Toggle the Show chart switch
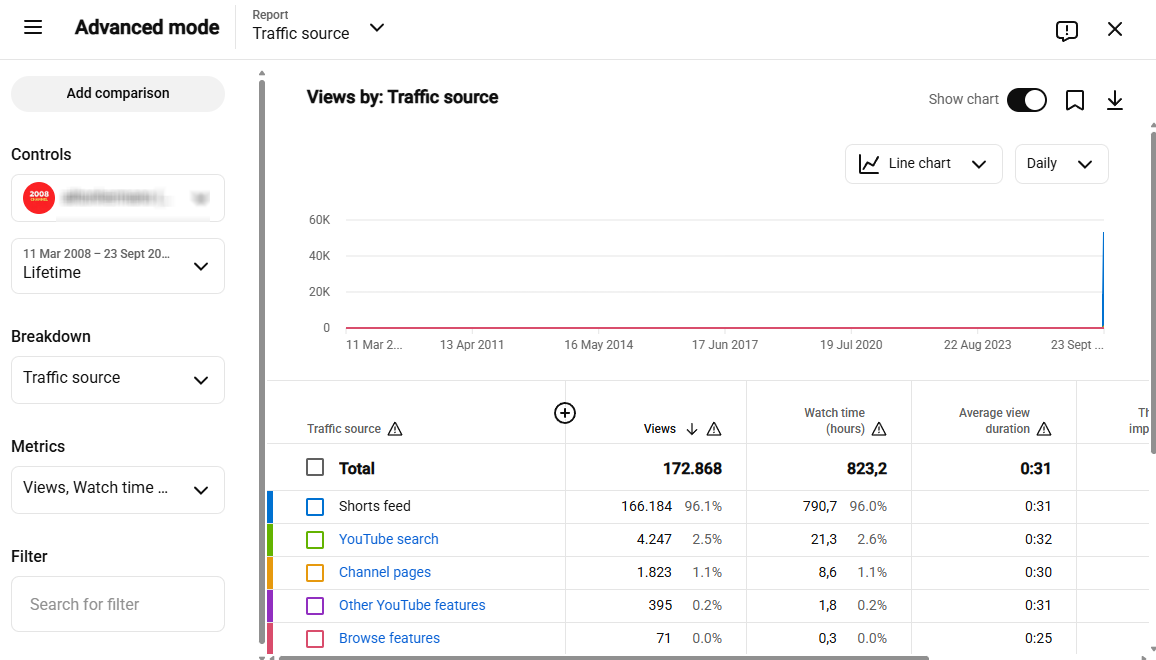1156x660 pixels. pos(1027,100)
